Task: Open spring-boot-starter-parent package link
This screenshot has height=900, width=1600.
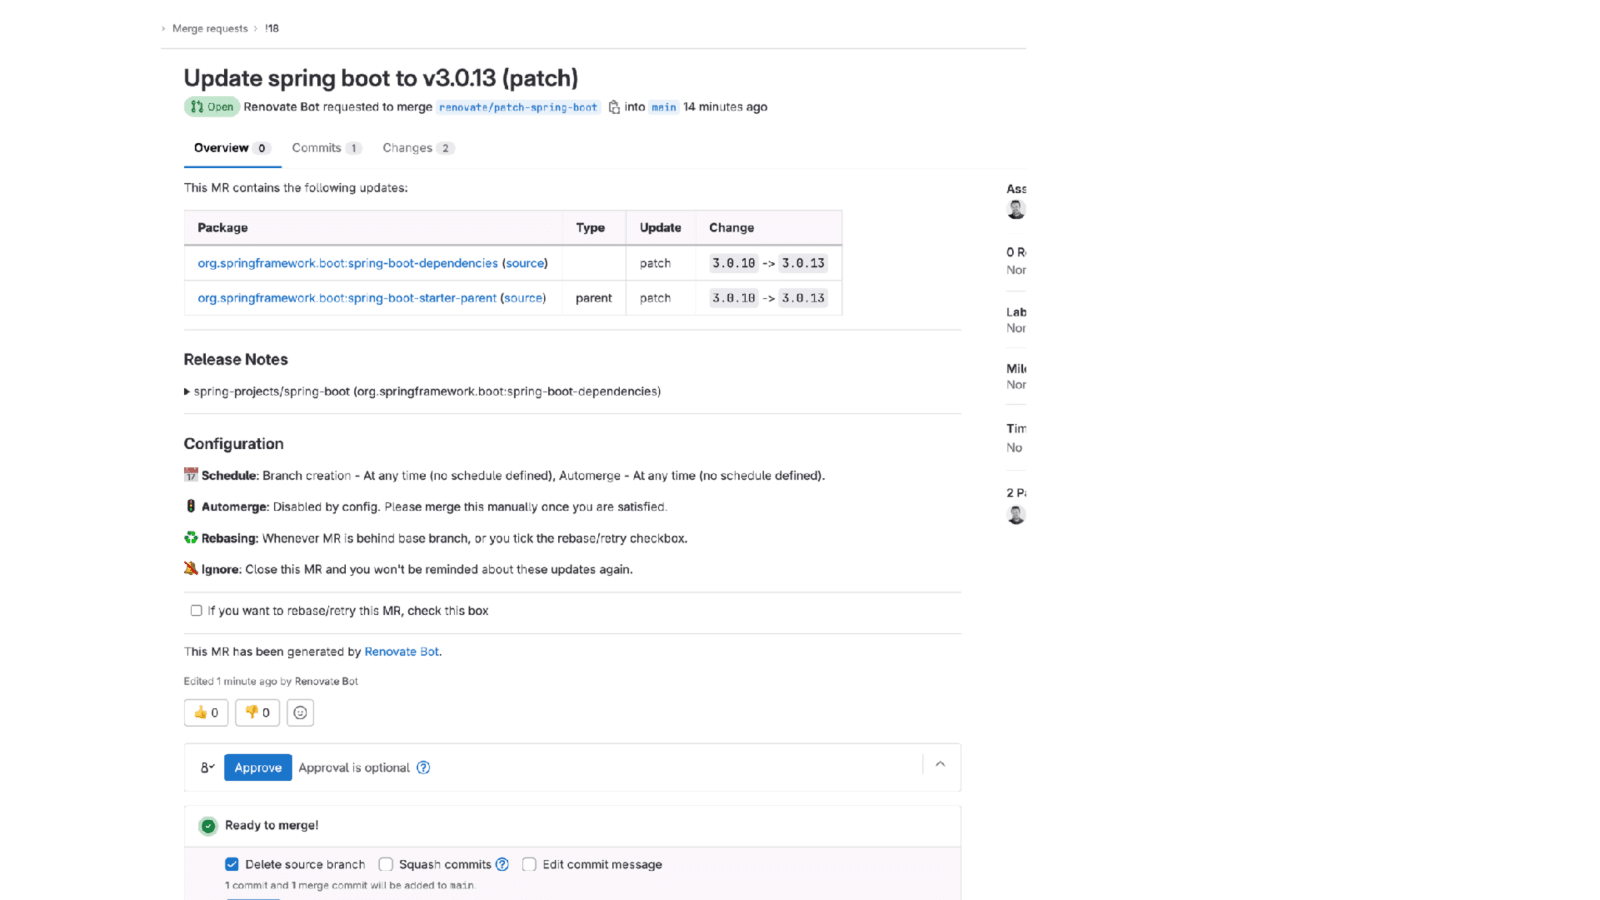Action: (x=347, y=299)
